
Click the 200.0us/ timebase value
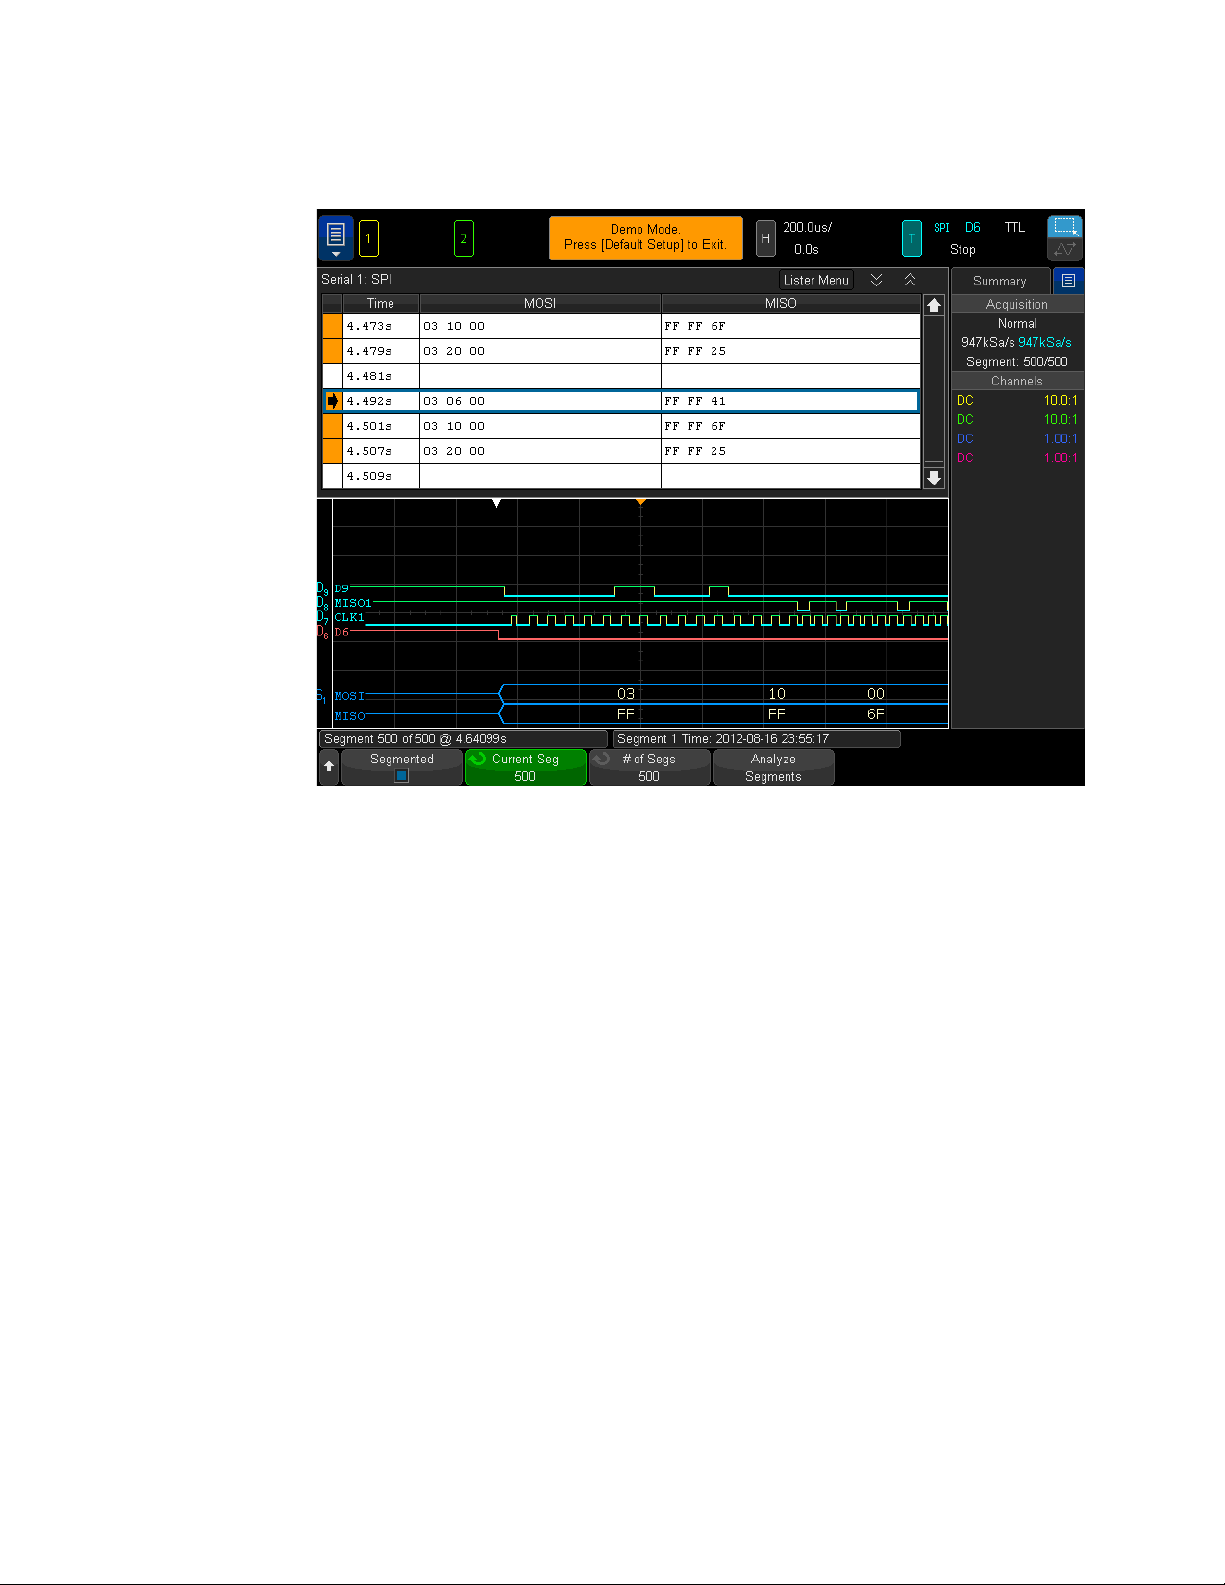[807, 228]
